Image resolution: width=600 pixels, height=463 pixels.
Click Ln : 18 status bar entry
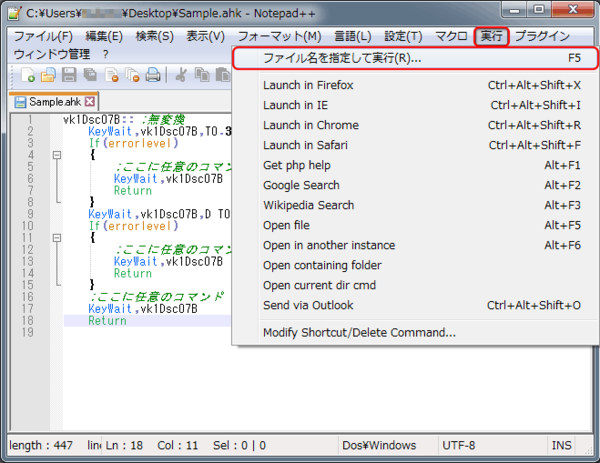[x=124, y=445]
